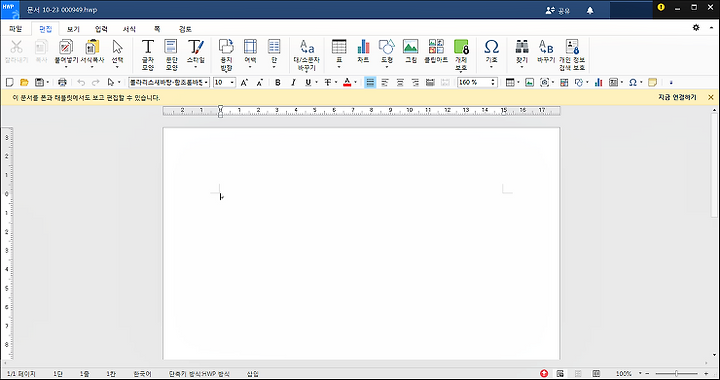Switch to the 보기 View tab
The height and width of the screenshot is (380, 720).
[73, 29]
